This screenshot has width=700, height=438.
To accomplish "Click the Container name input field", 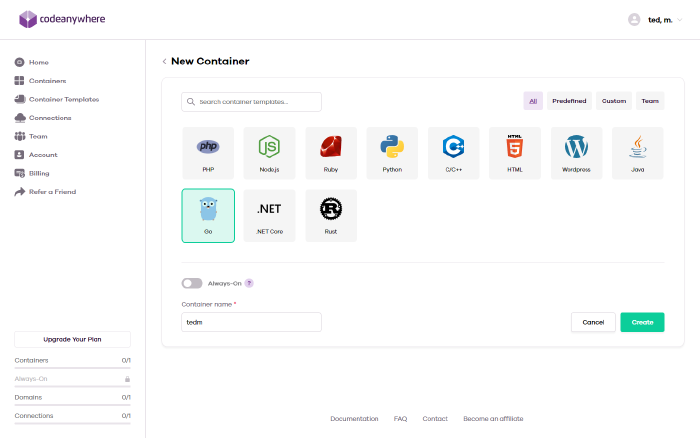I will pos(251,322).
